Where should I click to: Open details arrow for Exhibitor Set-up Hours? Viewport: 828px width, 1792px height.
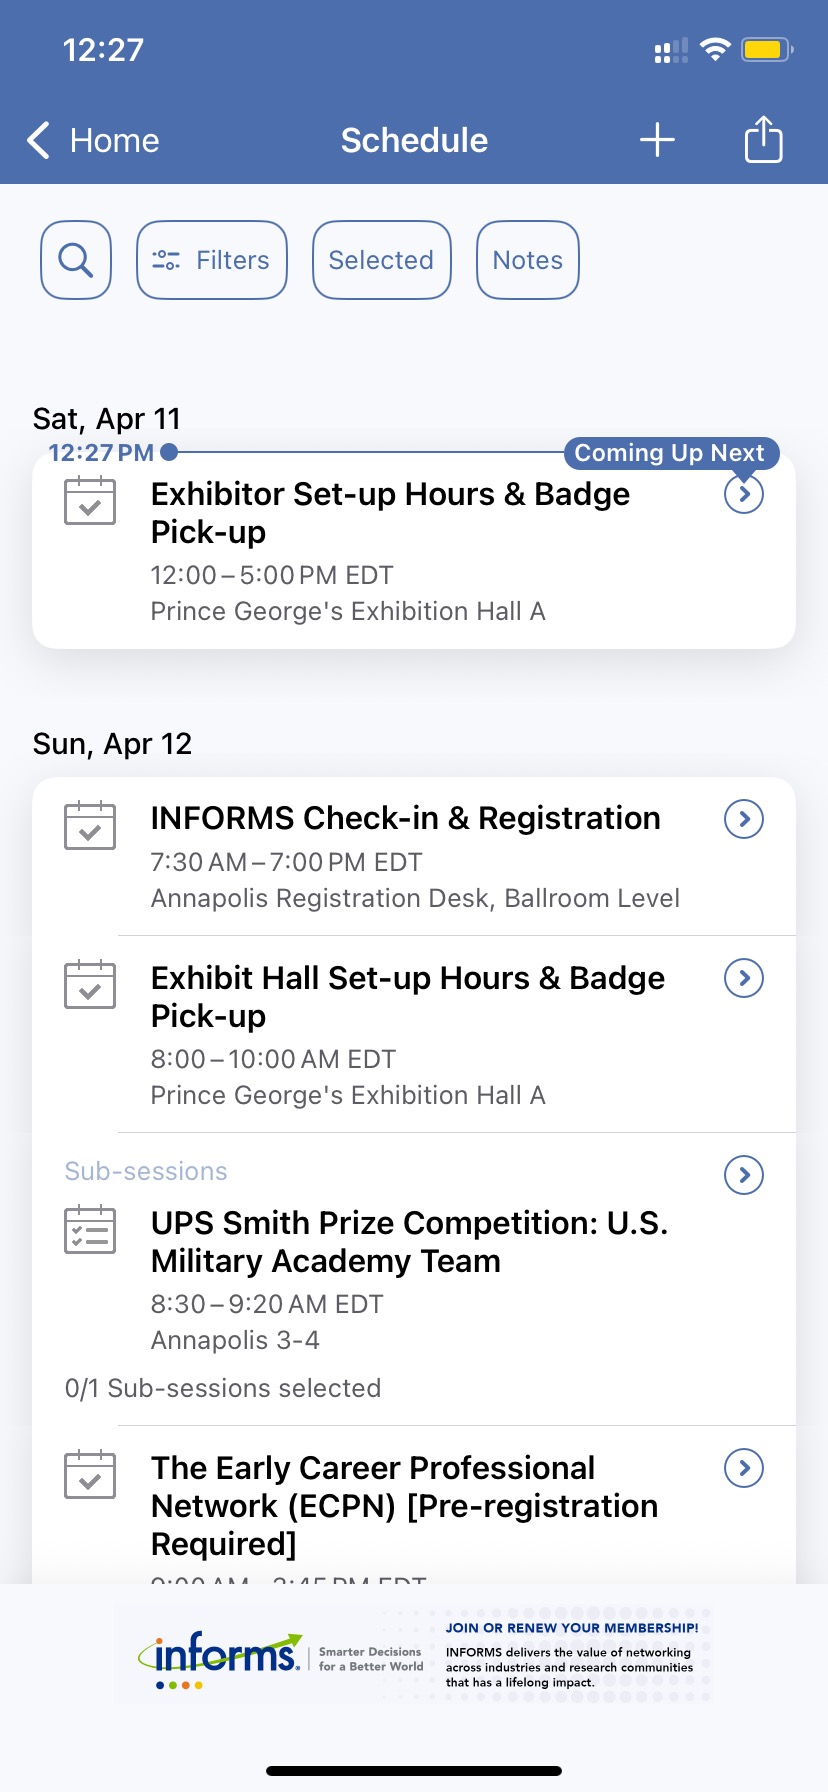pyautogui.click(x=744, y=494)
